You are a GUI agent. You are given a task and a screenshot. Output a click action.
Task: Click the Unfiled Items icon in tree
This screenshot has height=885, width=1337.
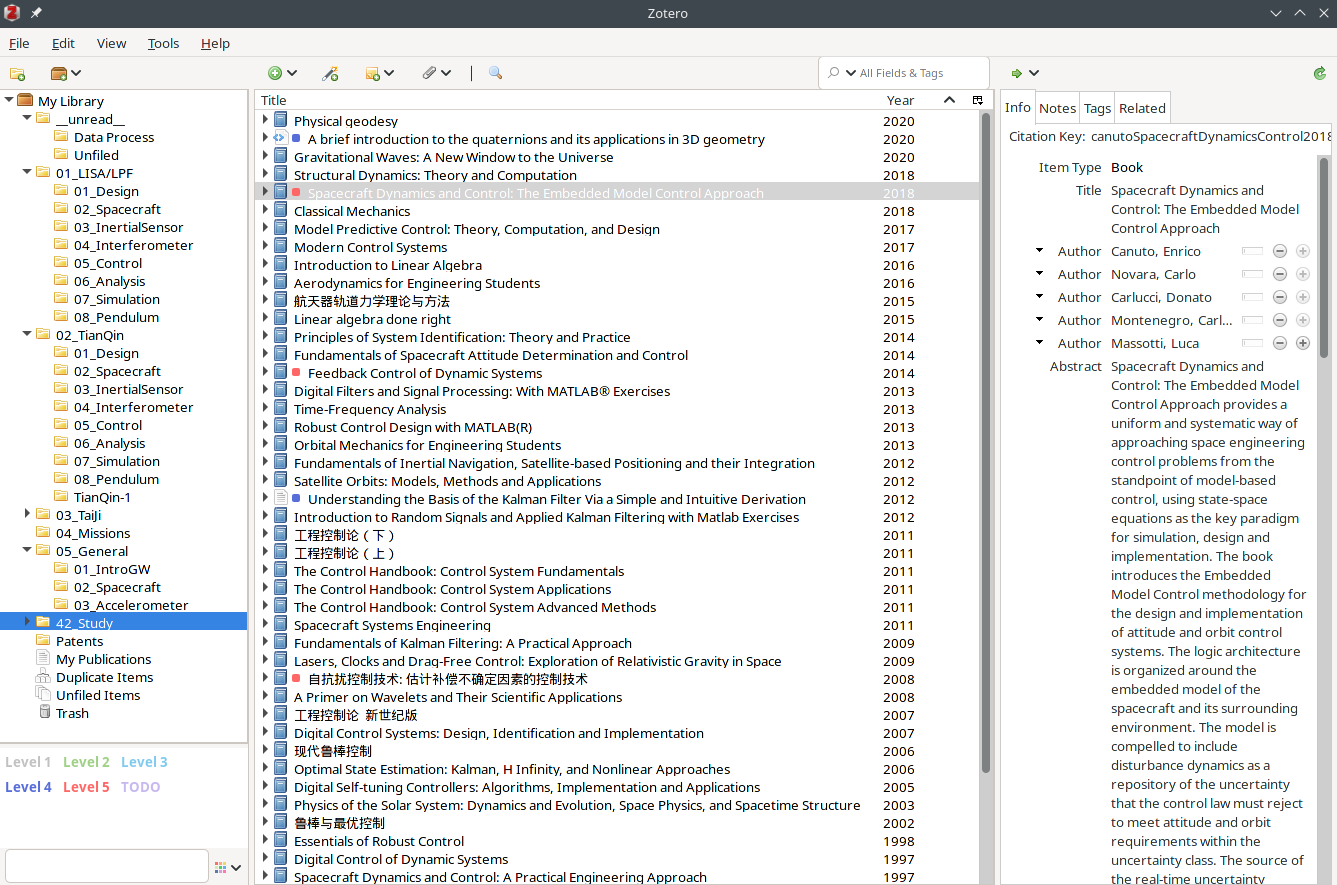(x=43, y=695)
